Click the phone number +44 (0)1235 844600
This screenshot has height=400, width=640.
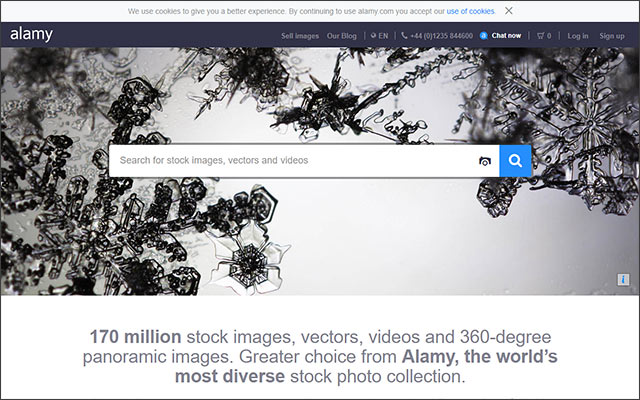tap(441, 35)
